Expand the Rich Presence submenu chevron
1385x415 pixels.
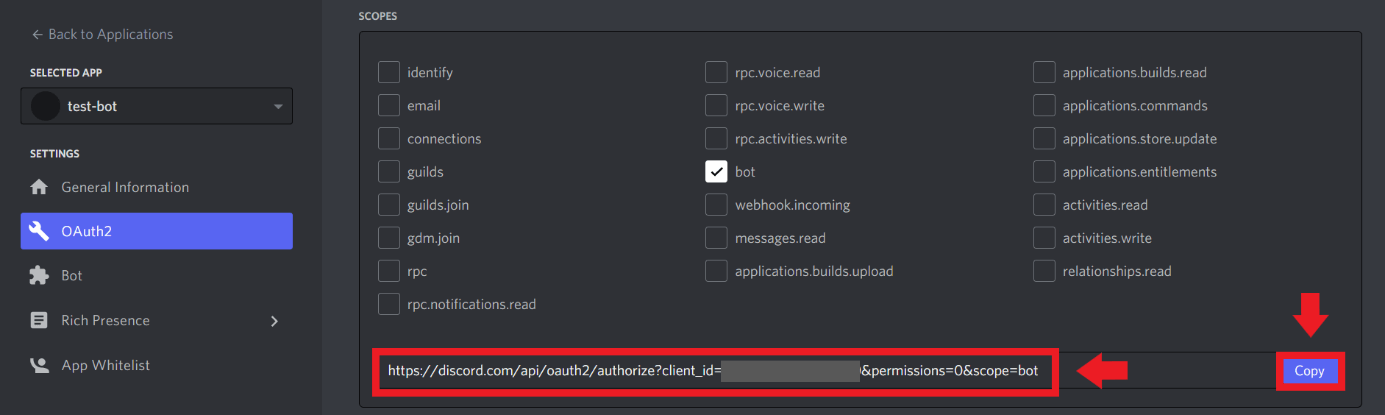pyautogui.click(x=274, y=320)
